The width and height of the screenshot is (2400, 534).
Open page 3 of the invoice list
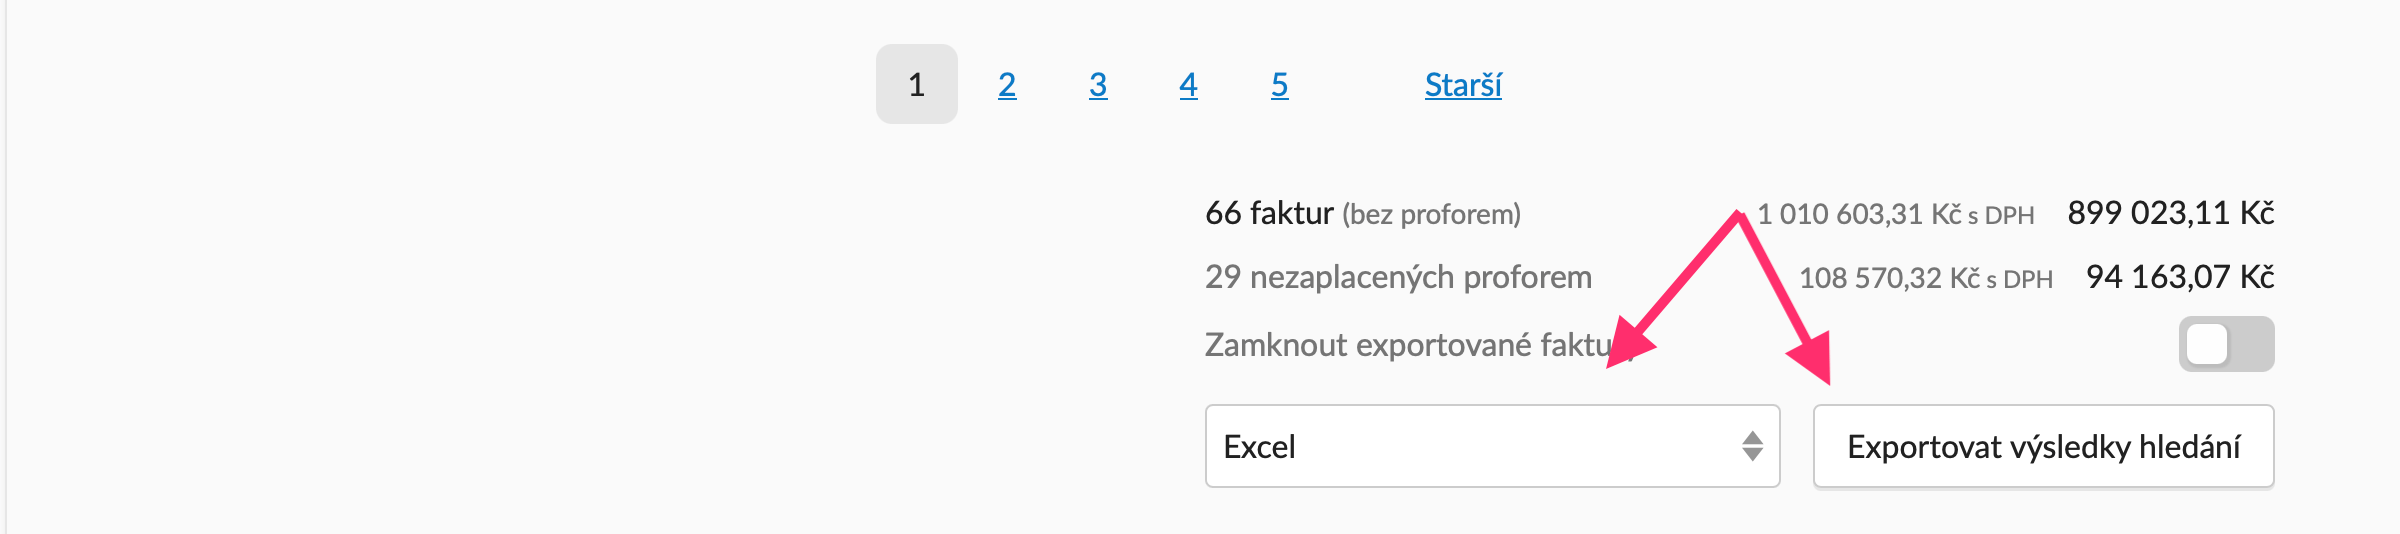click(1098, 85)
